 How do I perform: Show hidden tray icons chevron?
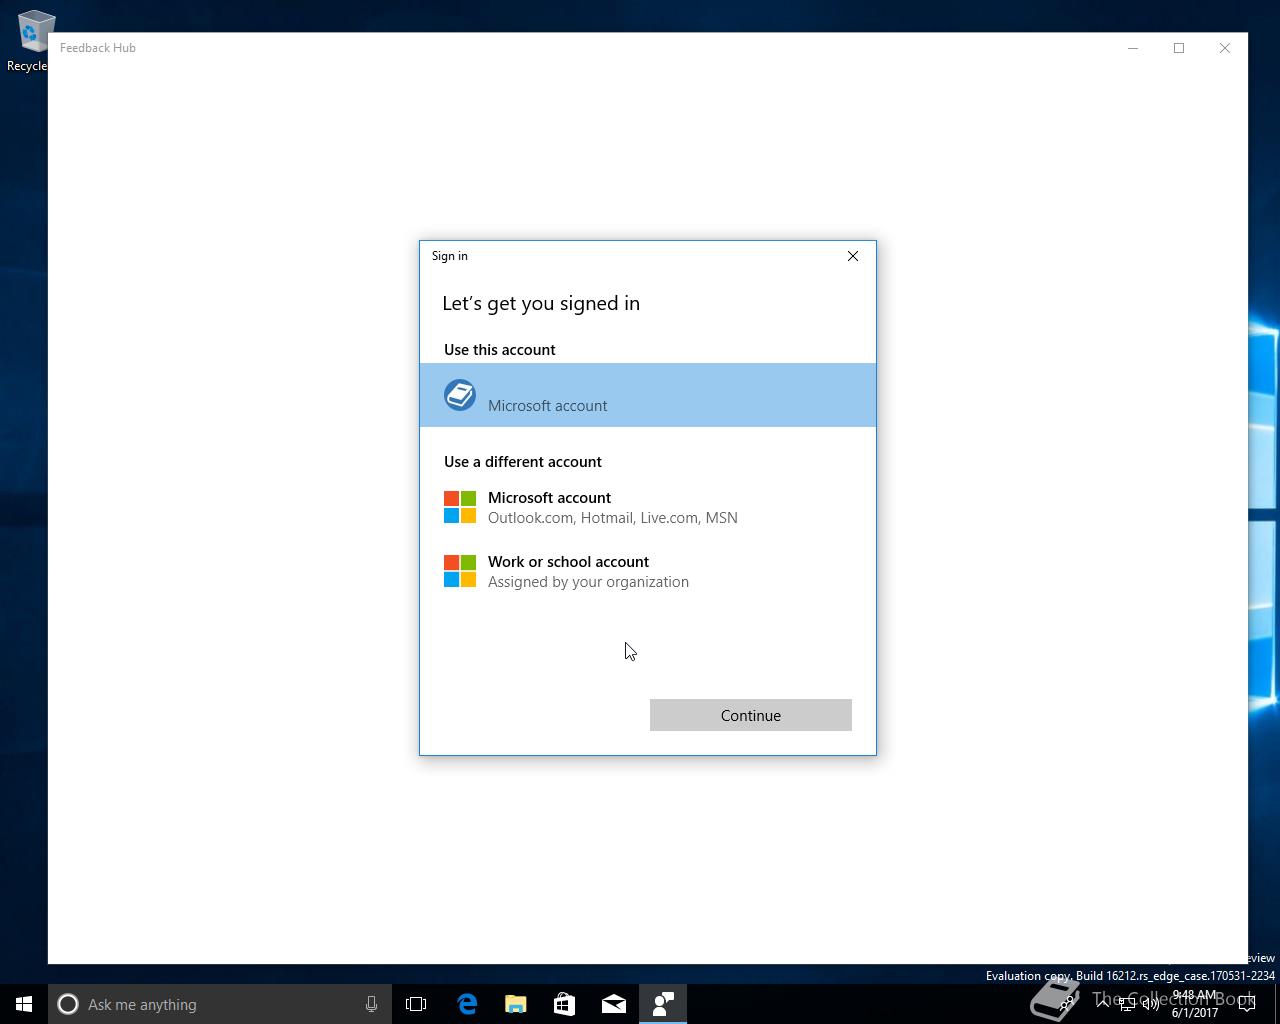coord(1103,1004)
